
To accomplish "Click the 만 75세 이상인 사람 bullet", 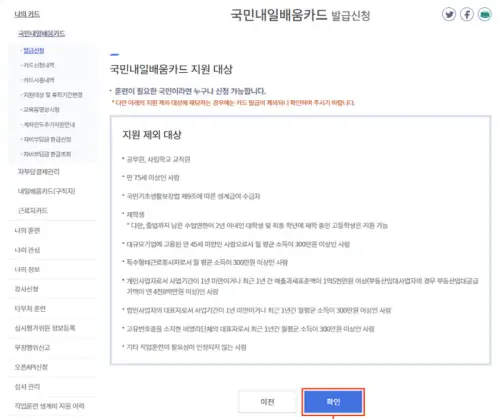I will click(x=153, y=178).
